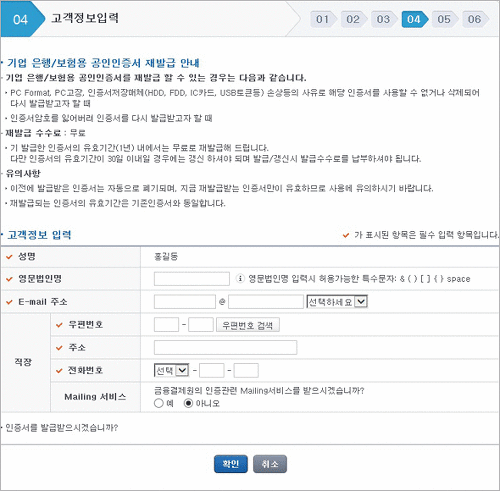The height and width of the screenshot is (491, 500).
Task: Focus the E-mail domain input field
Action: point(266,302)
